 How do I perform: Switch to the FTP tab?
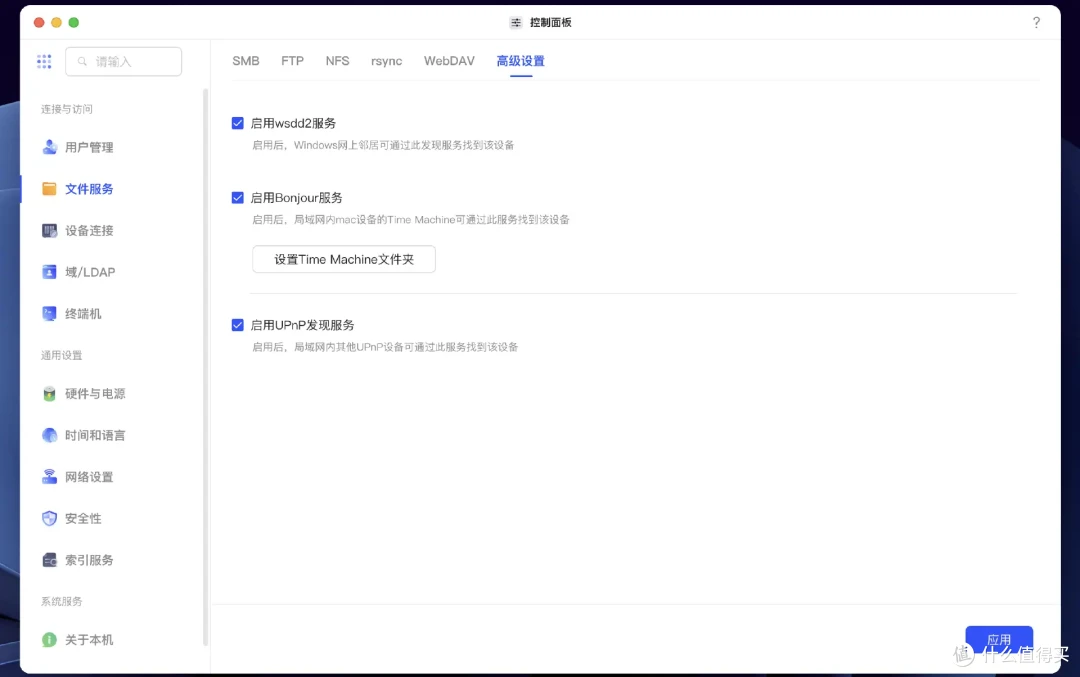tap(292, 61)
